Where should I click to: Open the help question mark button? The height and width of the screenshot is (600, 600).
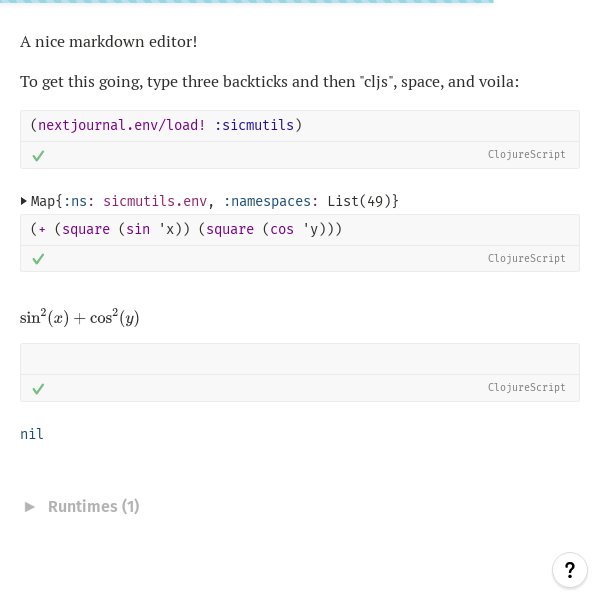[x=569, y=570]
